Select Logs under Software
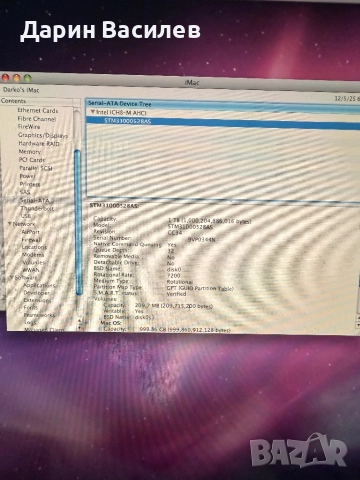 30,322
